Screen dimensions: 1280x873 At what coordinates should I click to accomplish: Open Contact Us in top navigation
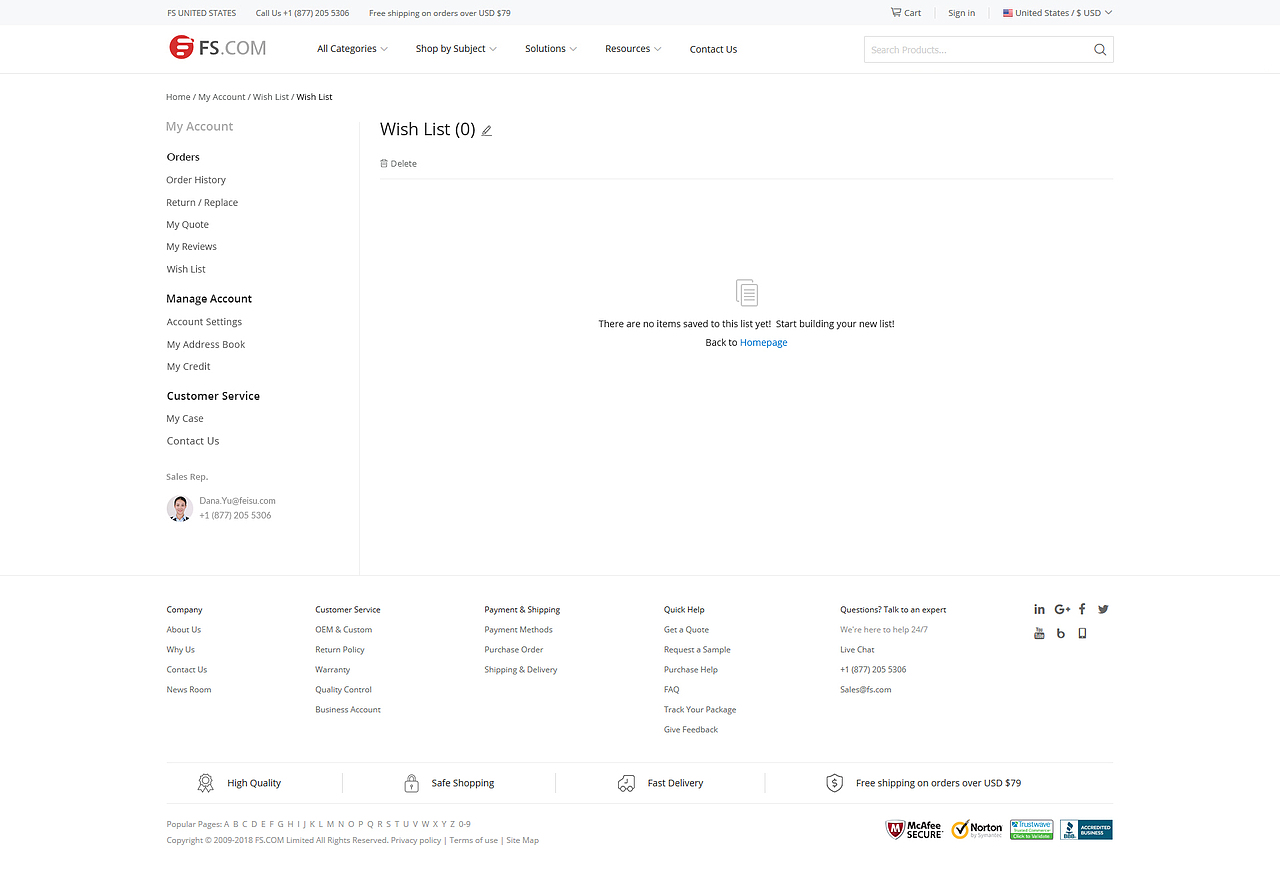click(713, 49)
